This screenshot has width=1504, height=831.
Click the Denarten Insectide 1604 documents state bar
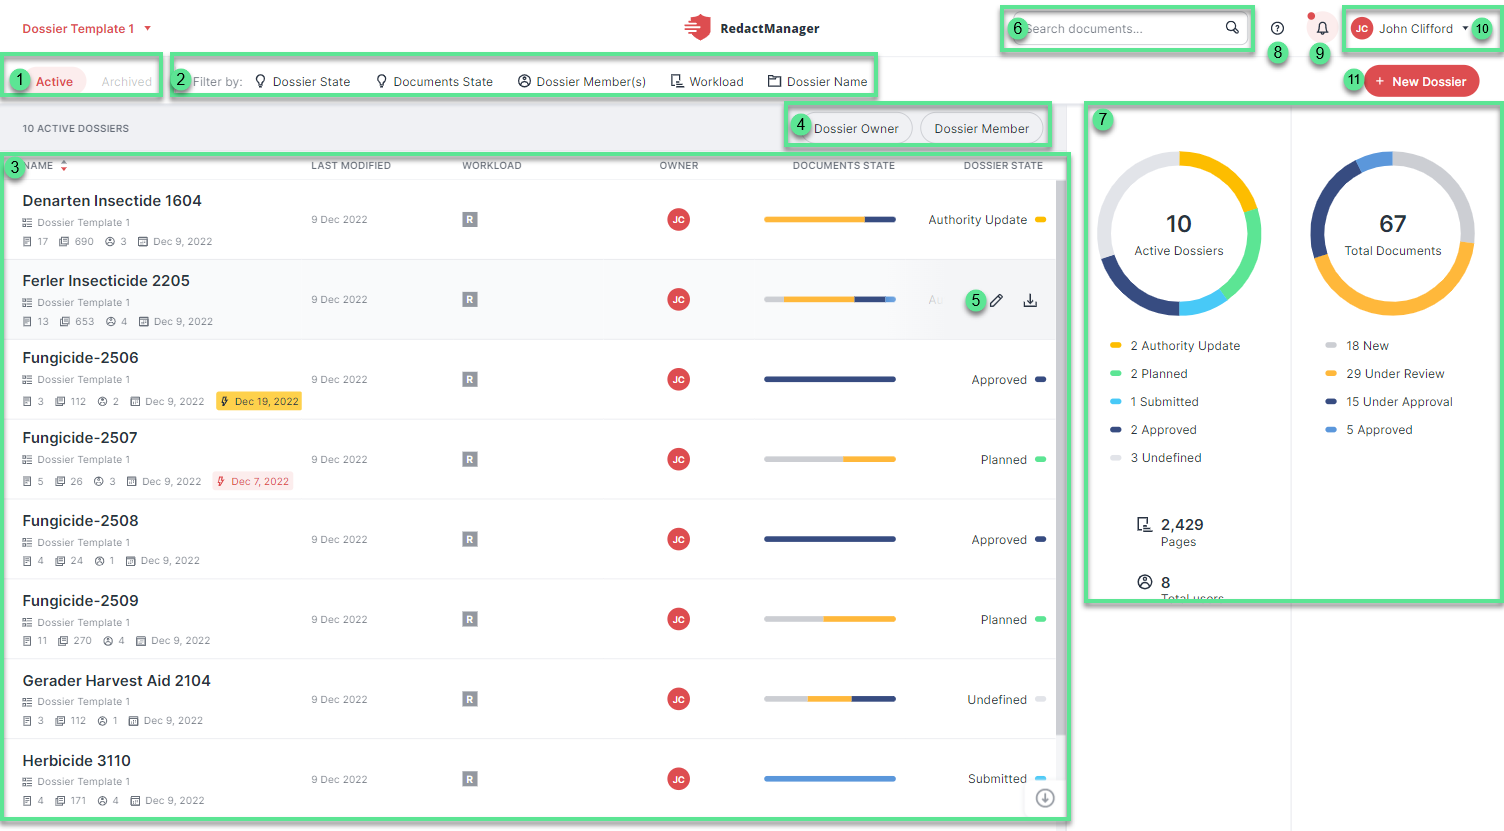coord(830,219)
